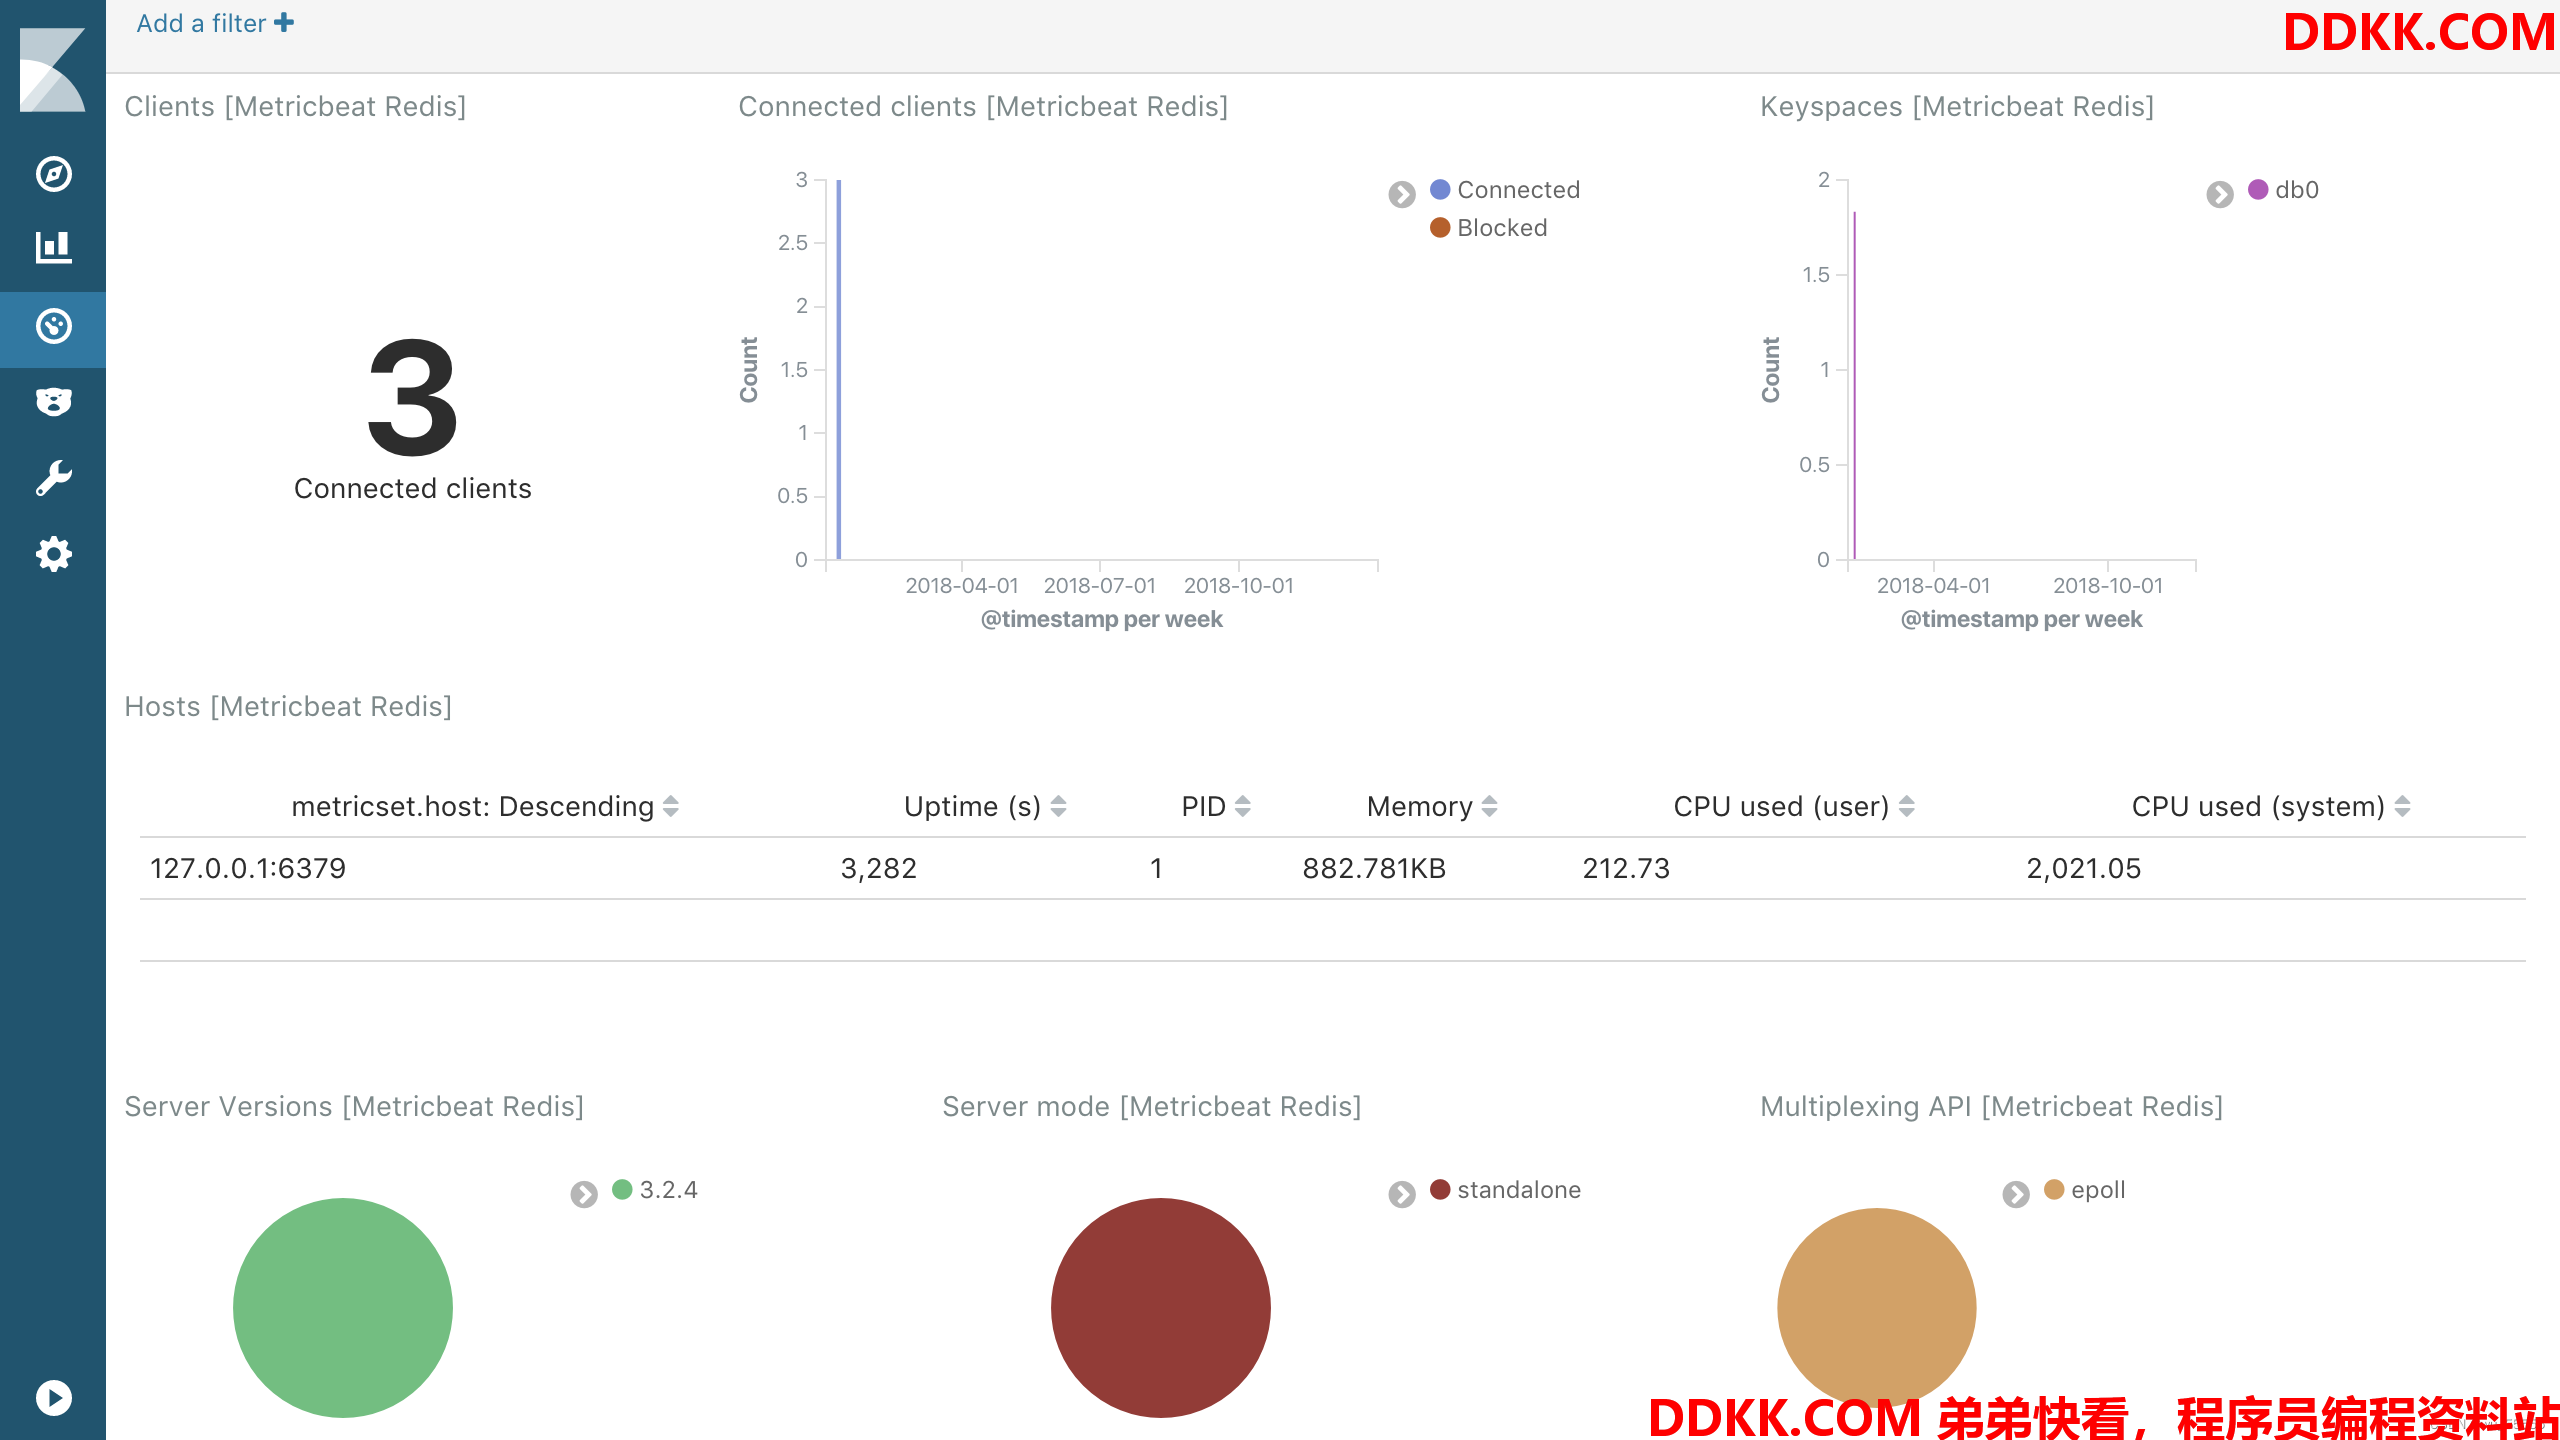
Task: Select epoll legend label
Action: pos(2098,1190)
